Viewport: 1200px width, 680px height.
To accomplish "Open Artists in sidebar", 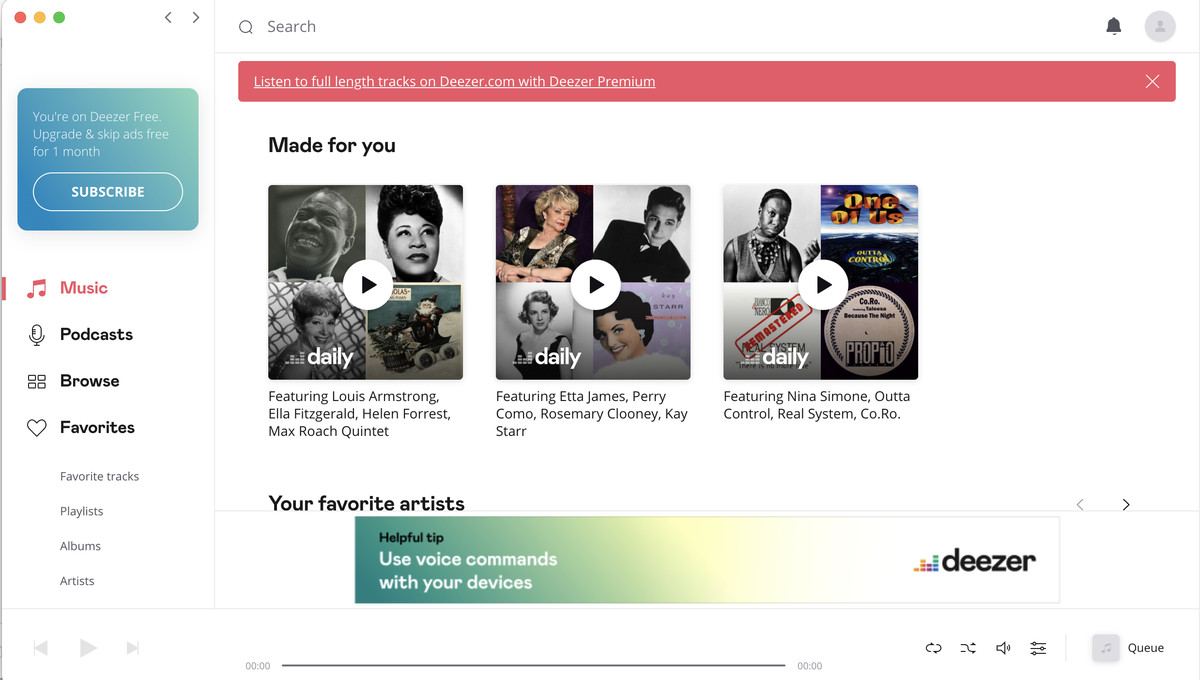I will coord(77,581).
